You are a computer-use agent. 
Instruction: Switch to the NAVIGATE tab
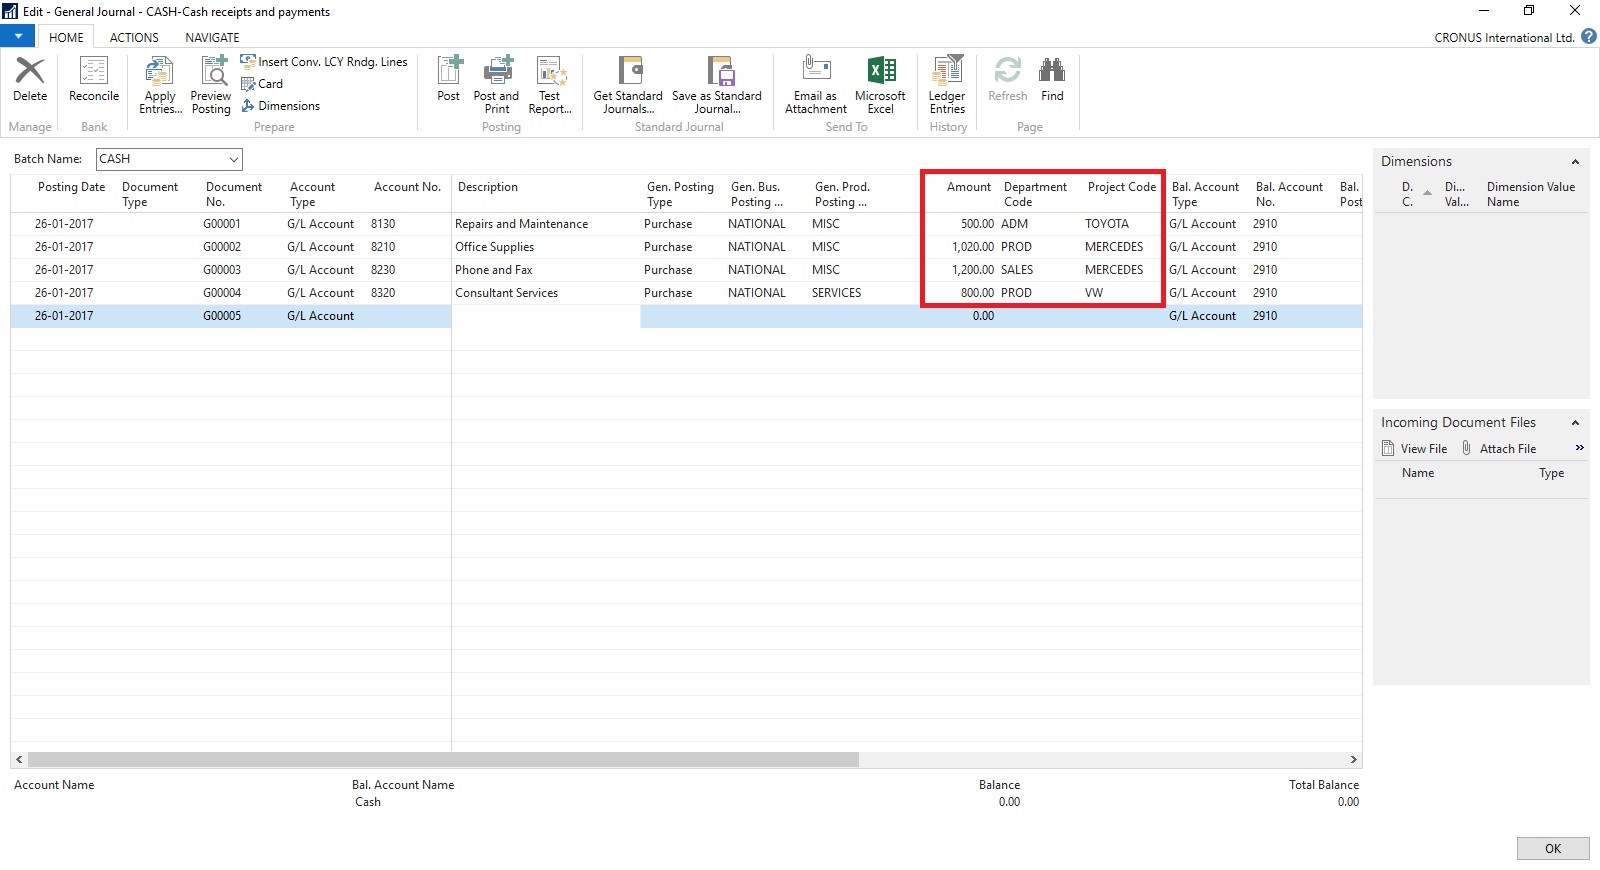212,38
